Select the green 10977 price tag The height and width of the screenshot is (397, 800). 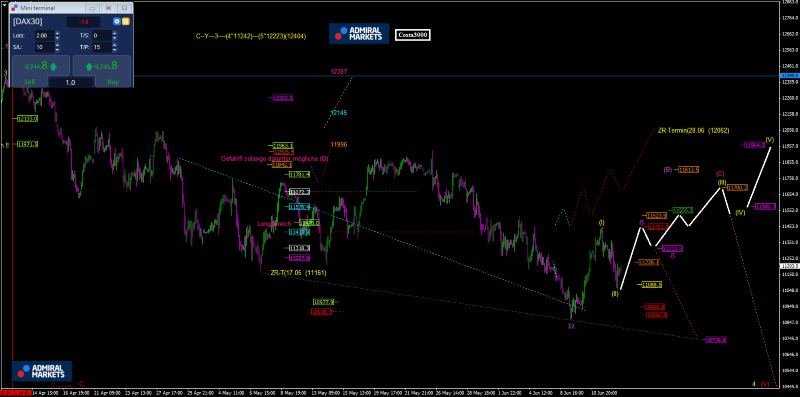point(324,302)
